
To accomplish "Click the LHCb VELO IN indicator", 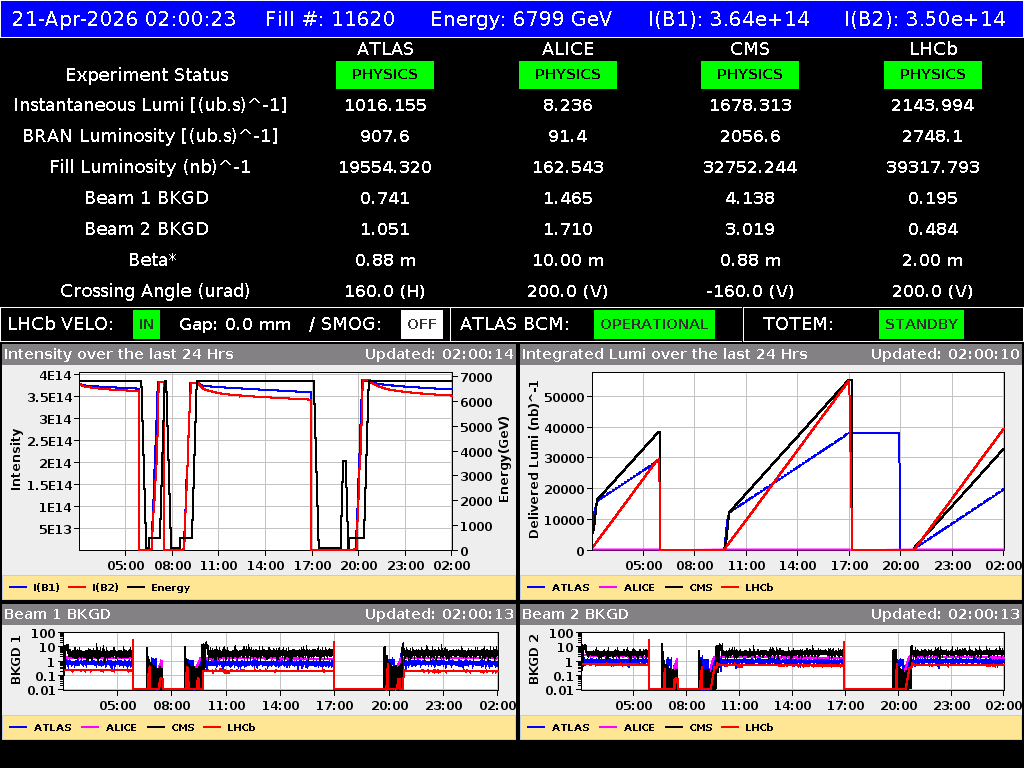I will click(146, 324).
